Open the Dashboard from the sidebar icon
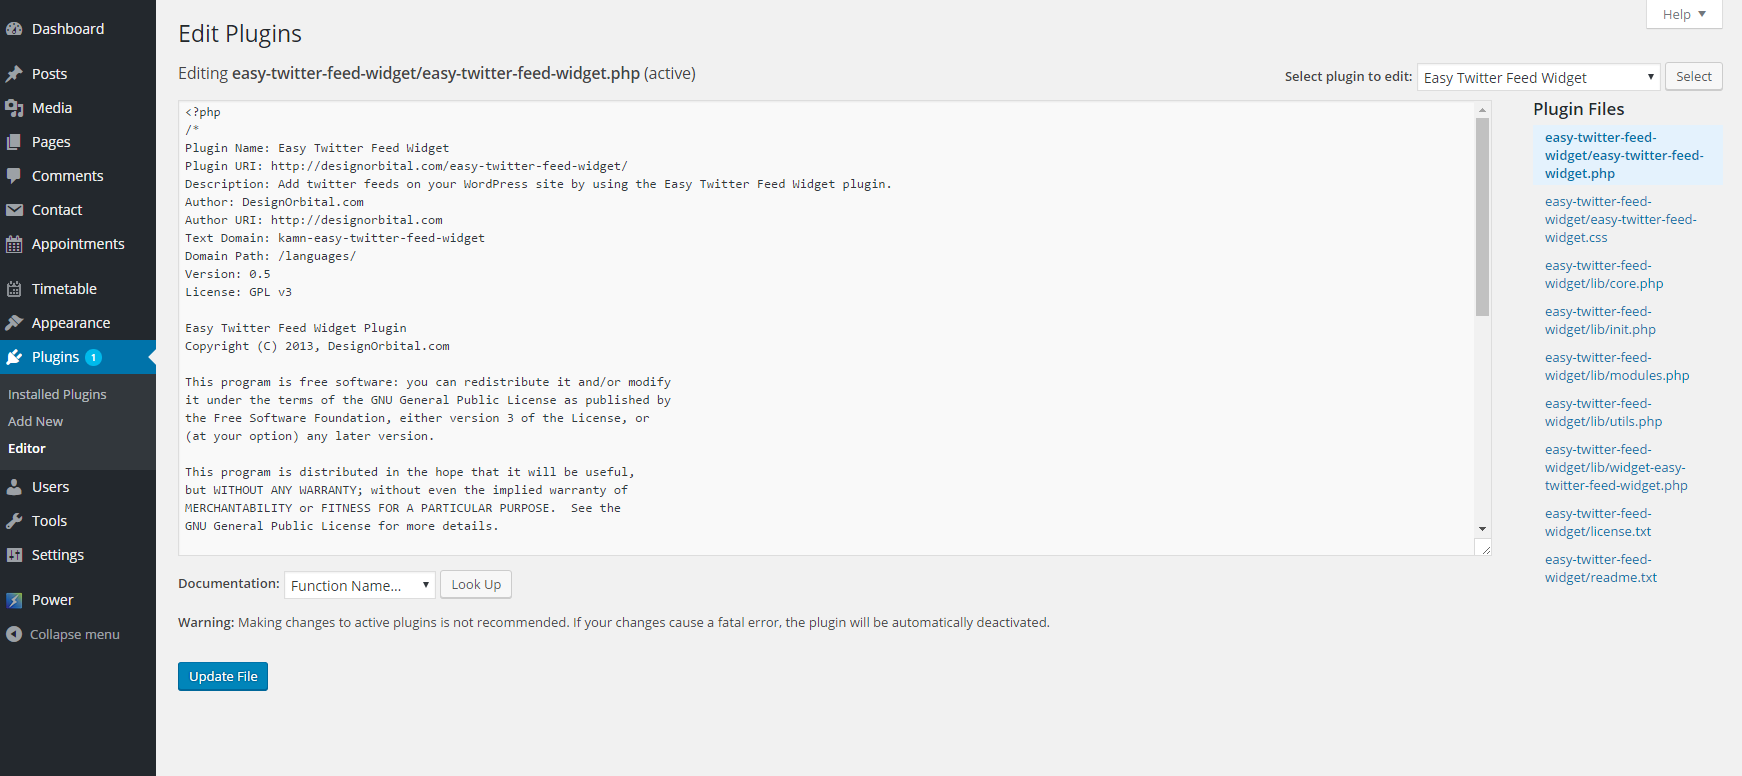 coord(15,28)
